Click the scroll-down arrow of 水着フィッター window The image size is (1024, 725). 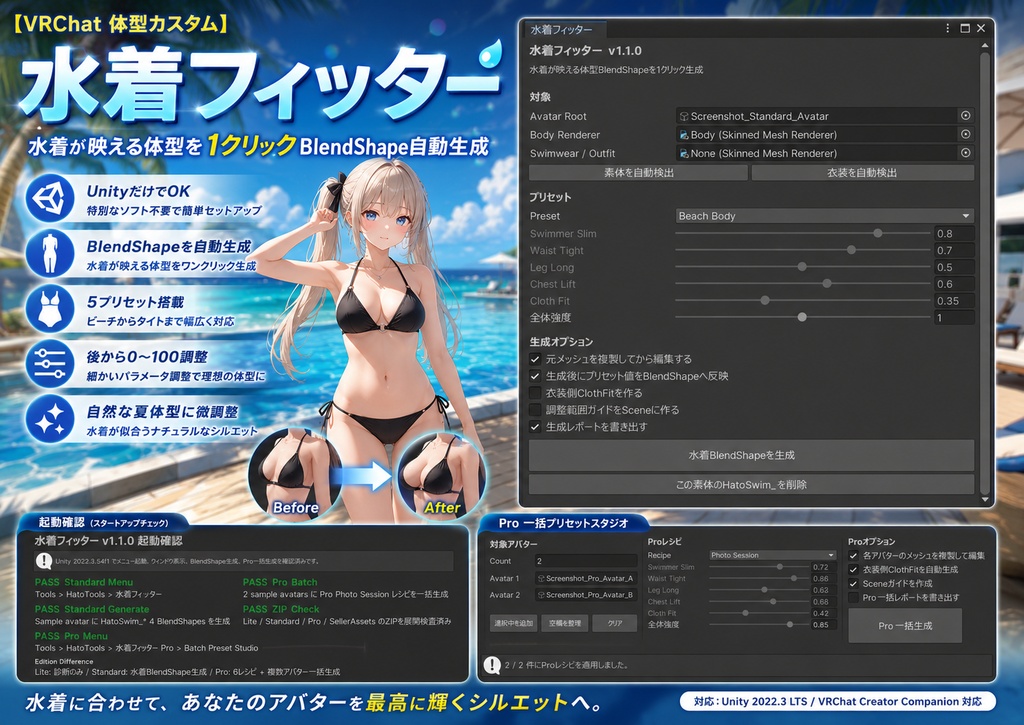[985, 500]
